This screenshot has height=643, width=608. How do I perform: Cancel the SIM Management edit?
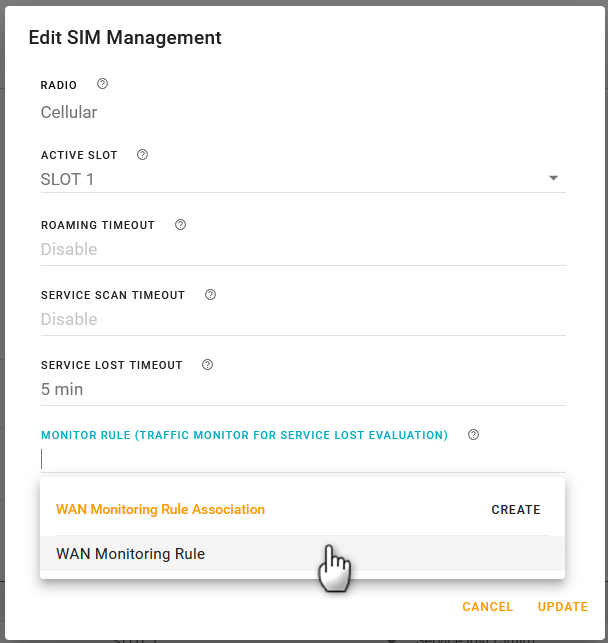(x=487, y=607)
